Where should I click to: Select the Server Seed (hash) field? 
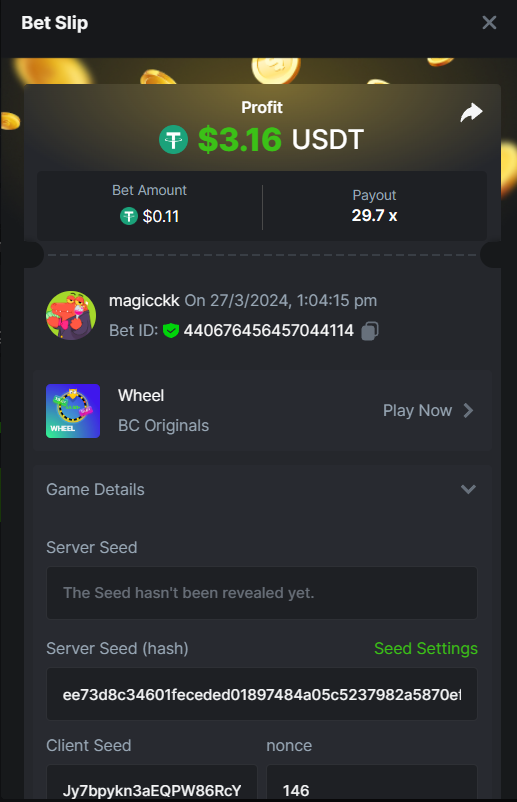262,694
